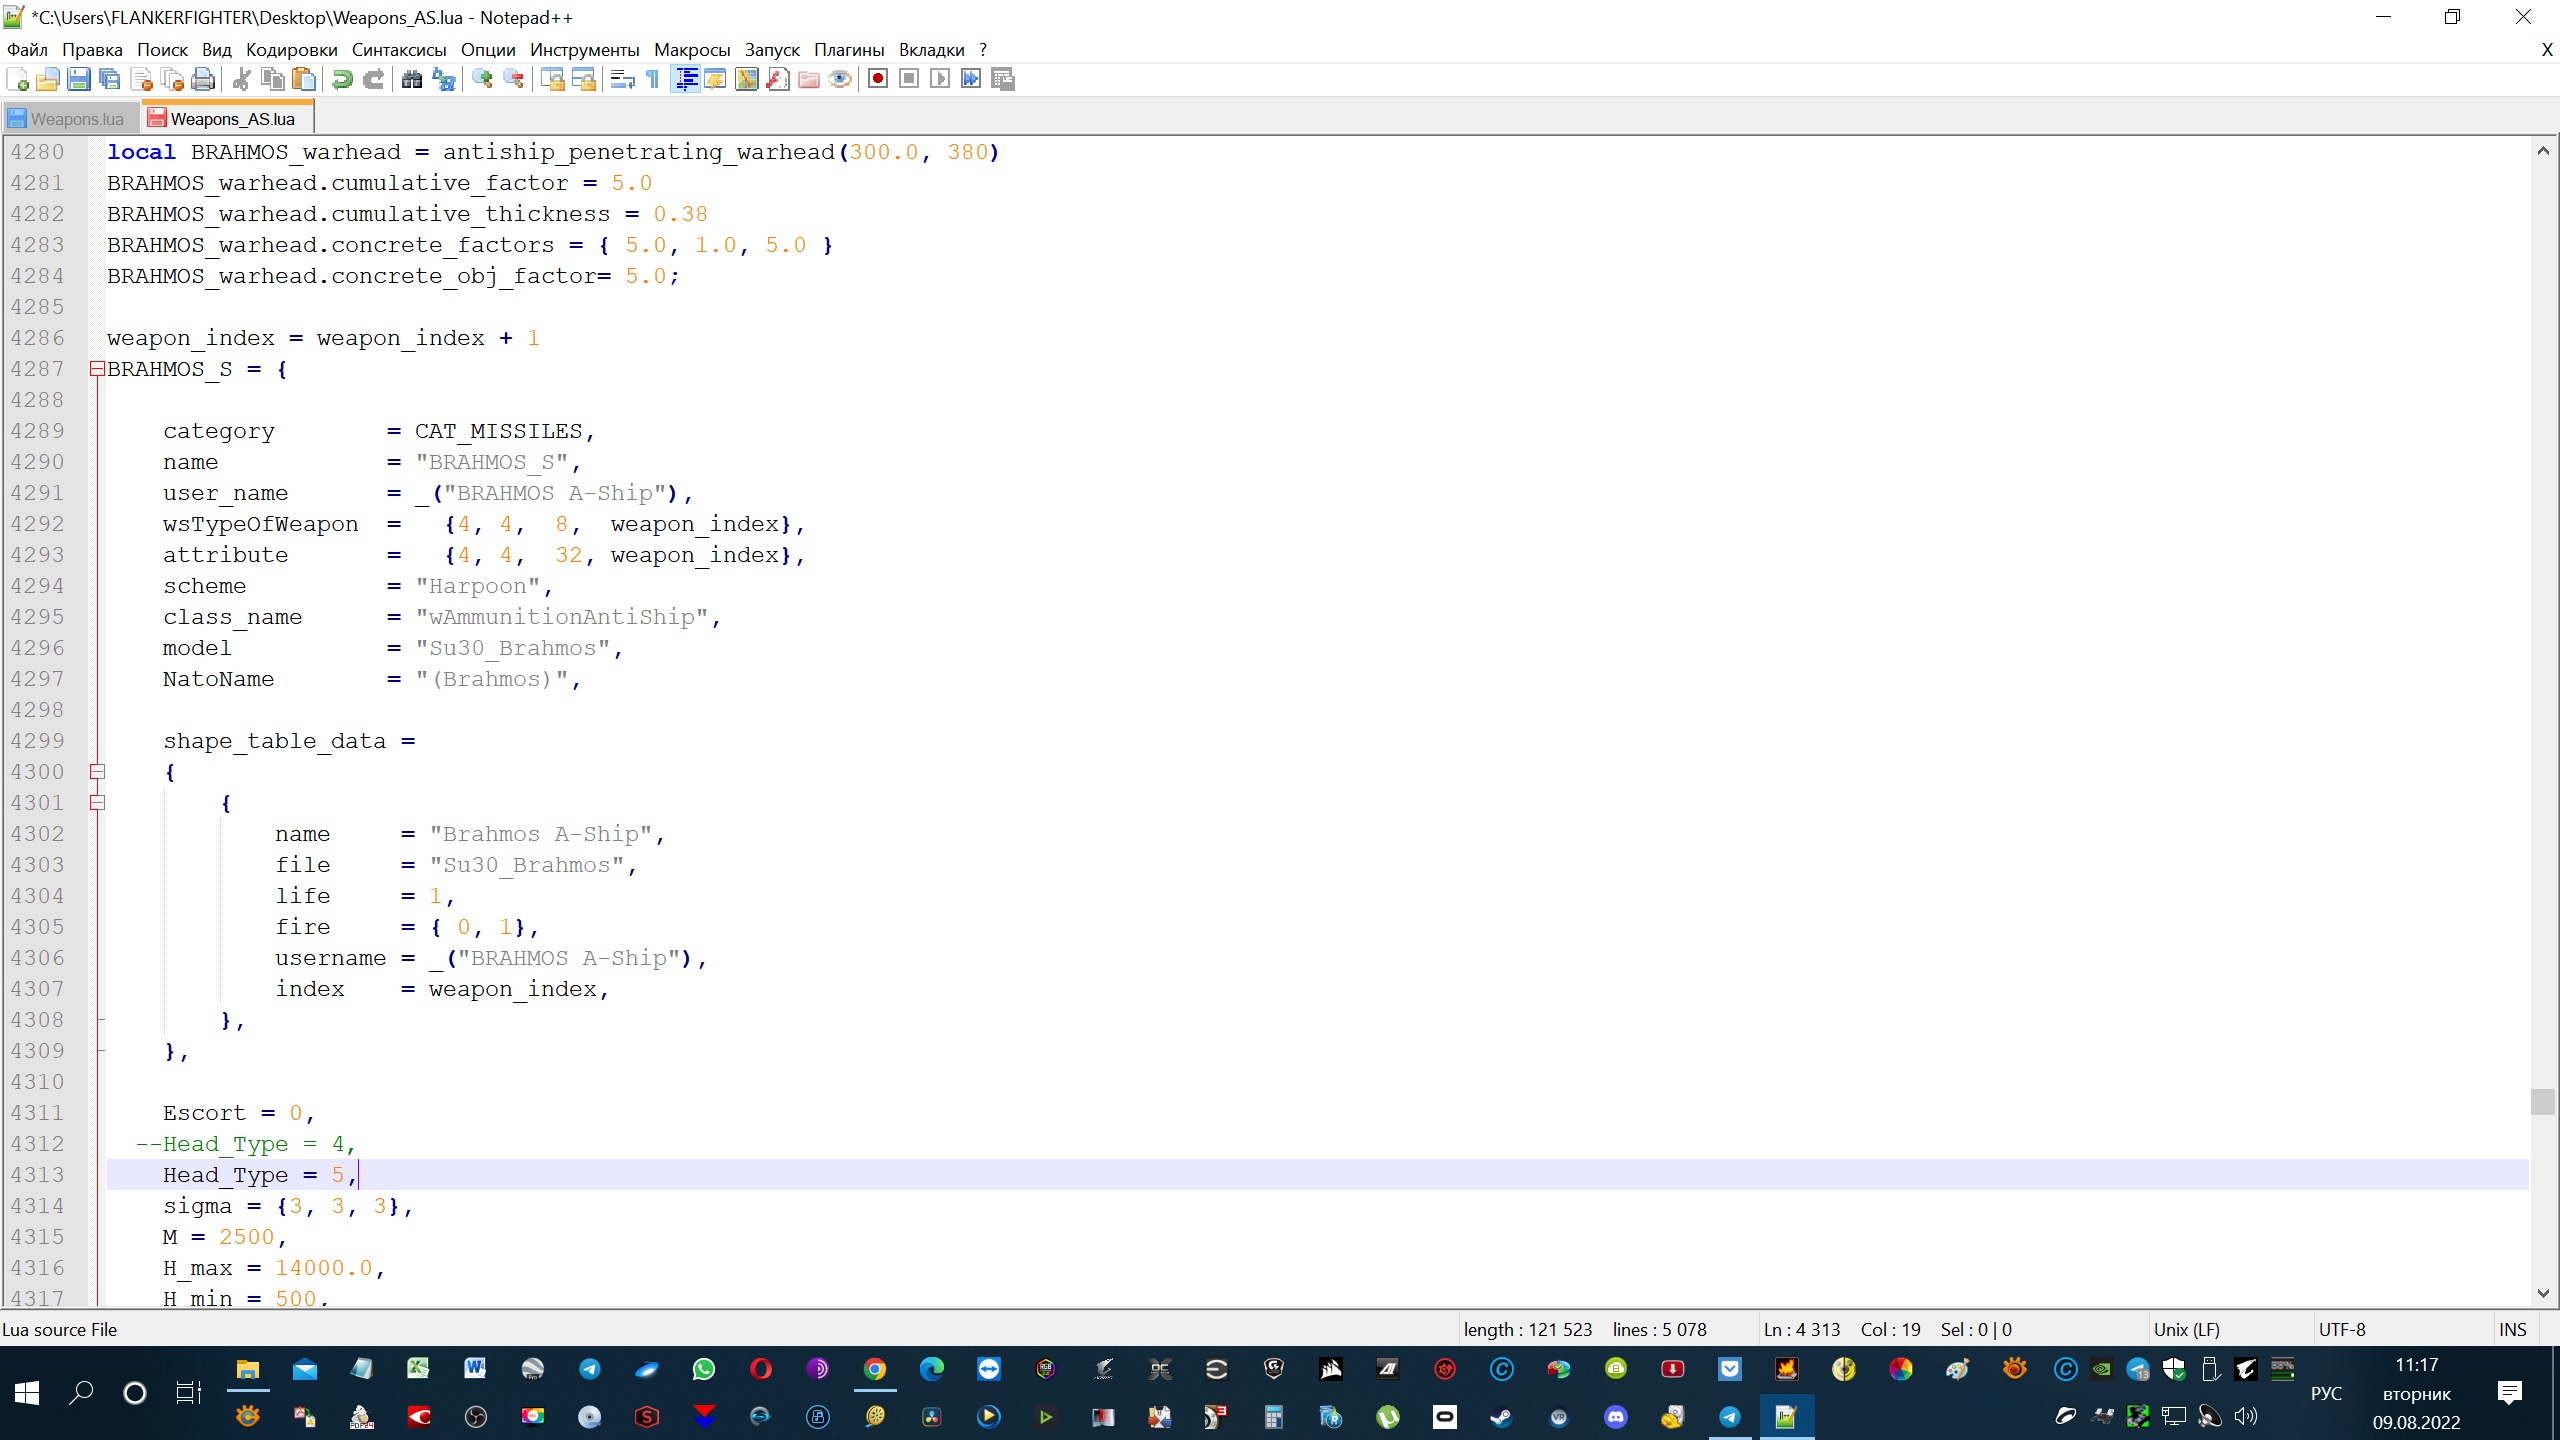Collapse inner table fold at line 4301

(x=97, y=803)
